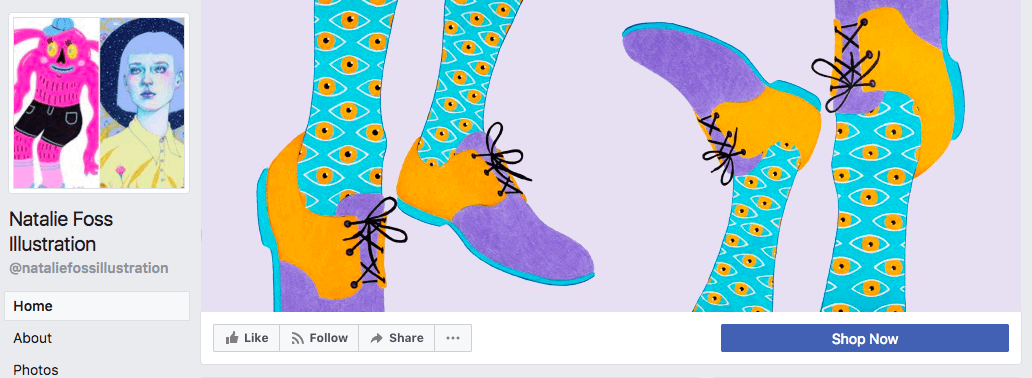Screen dimensions: 1032x378
Task: Select the Home tab in sidebar
Action: 97,306
